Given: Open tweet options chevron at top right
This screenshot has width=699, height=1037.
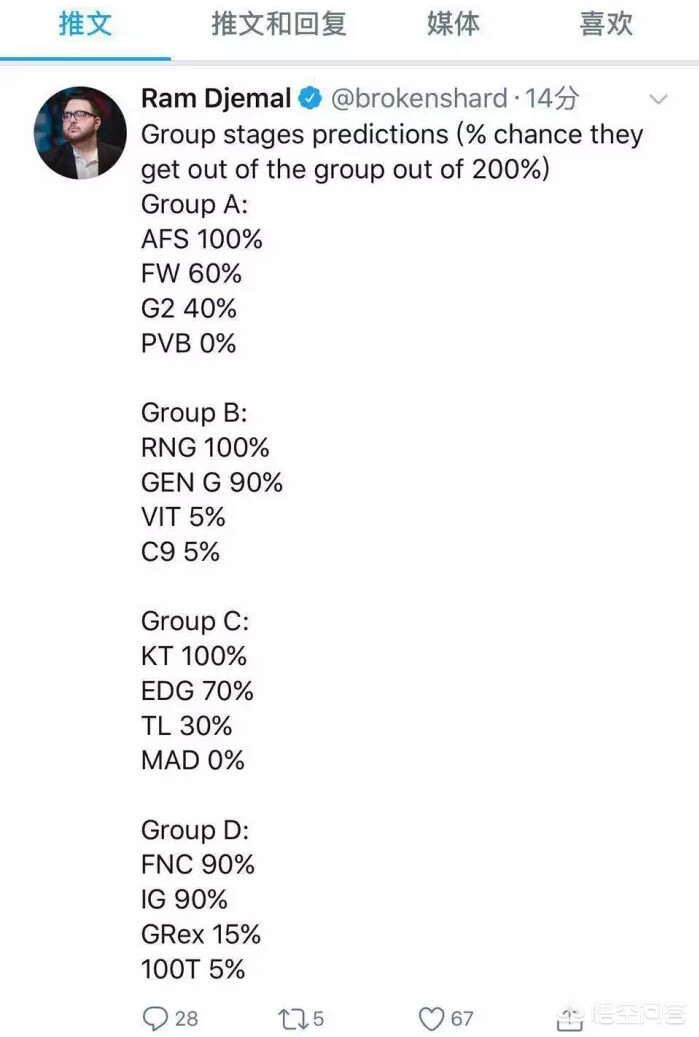Looking at the screenshot, I should point(658,100).
